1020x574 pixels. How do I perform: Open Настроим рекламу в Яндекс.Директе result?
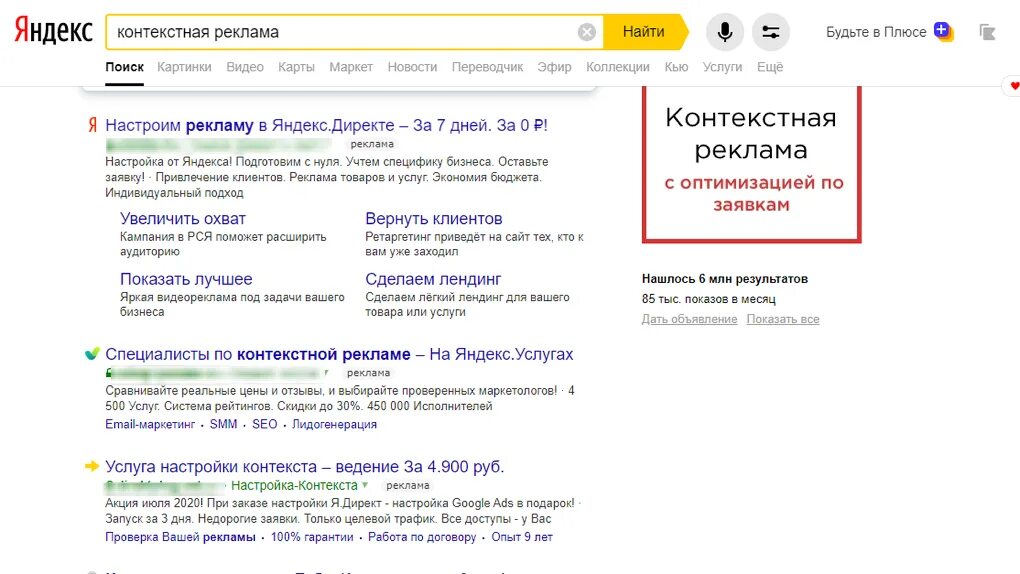click(327, 125)
